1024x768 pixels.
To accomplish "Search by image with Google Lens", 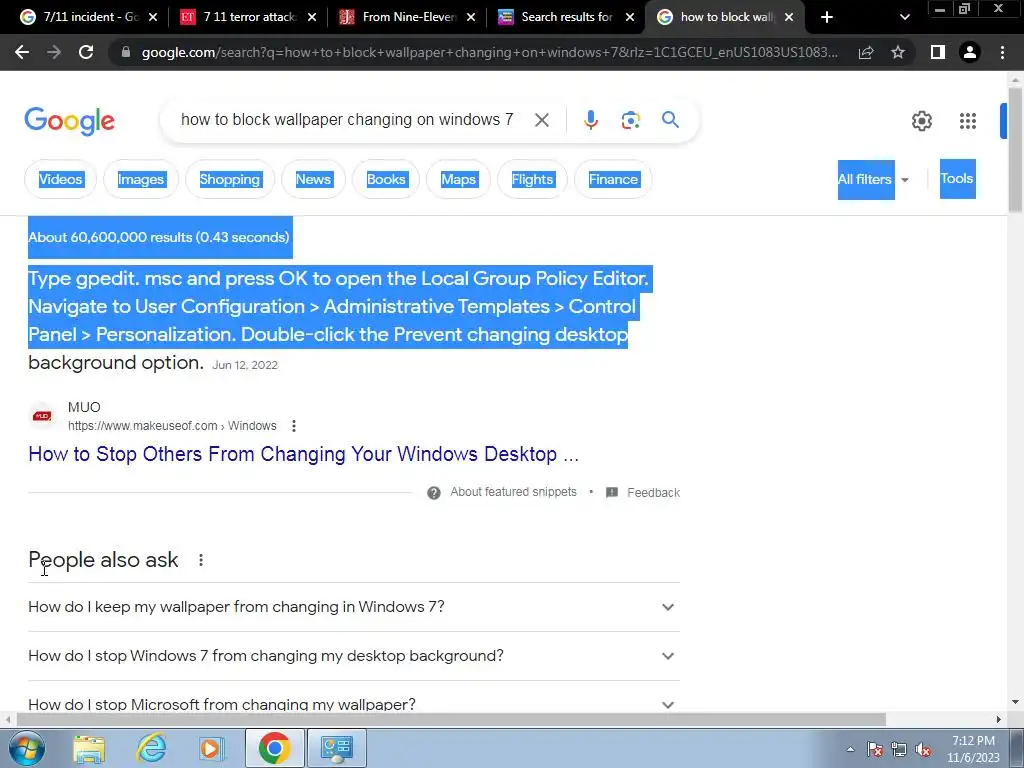I will point(630,120).
